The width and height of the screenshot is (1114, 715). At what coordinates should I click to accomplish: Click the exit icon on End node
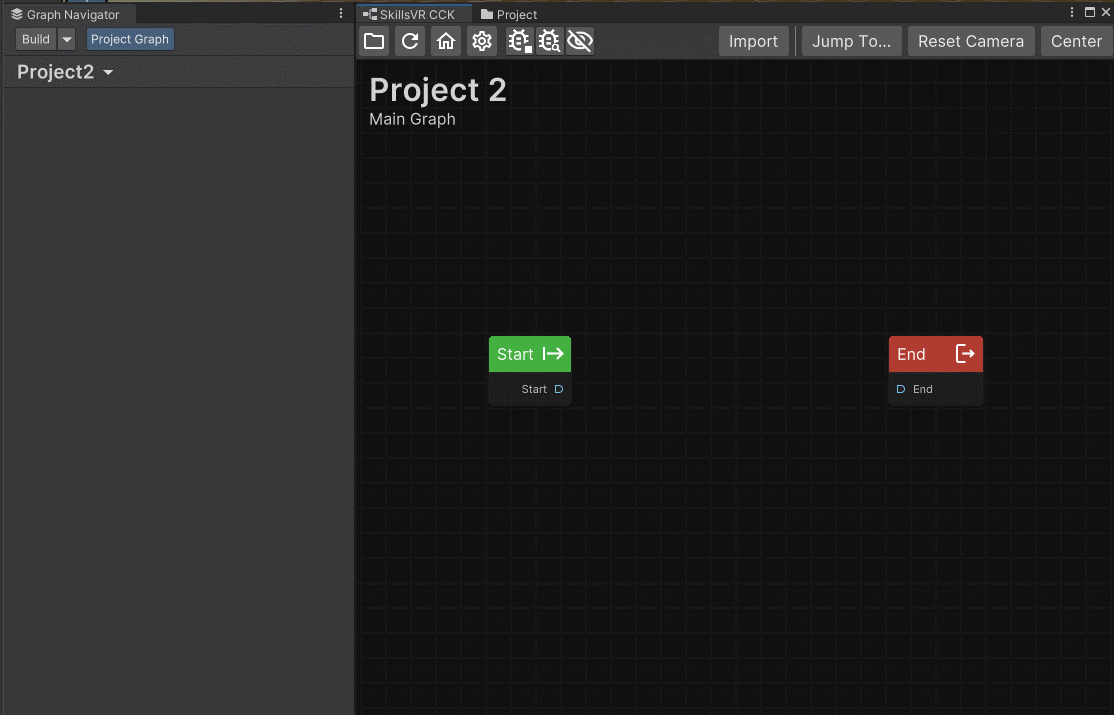click(965, 354)
